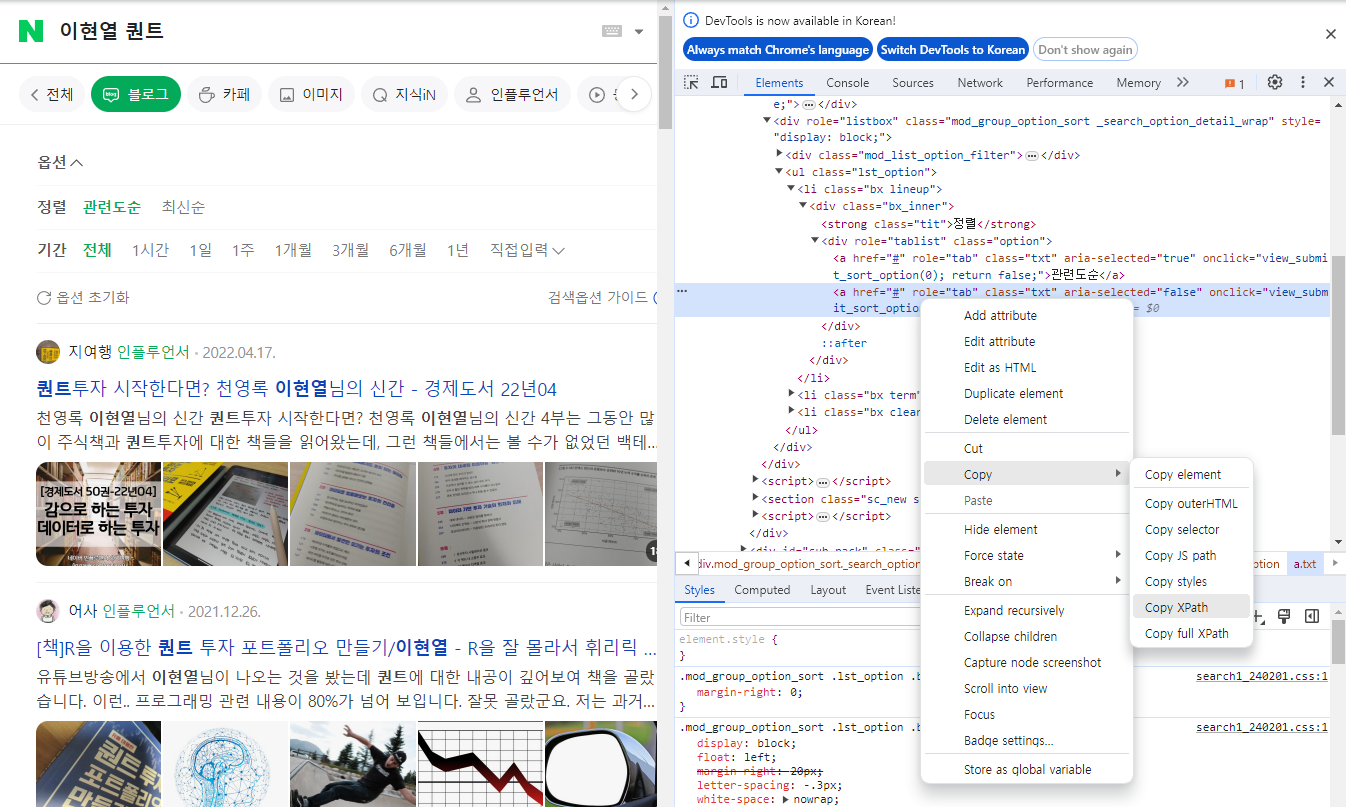
Task: Select the 인플루언서 tab
Action: coord(512,95)
